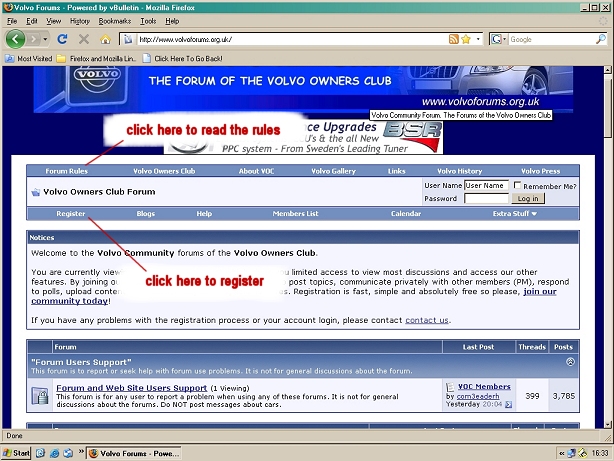Open com3eaderh user profile link
Screen dimensions: 614x461
[478, 396]
